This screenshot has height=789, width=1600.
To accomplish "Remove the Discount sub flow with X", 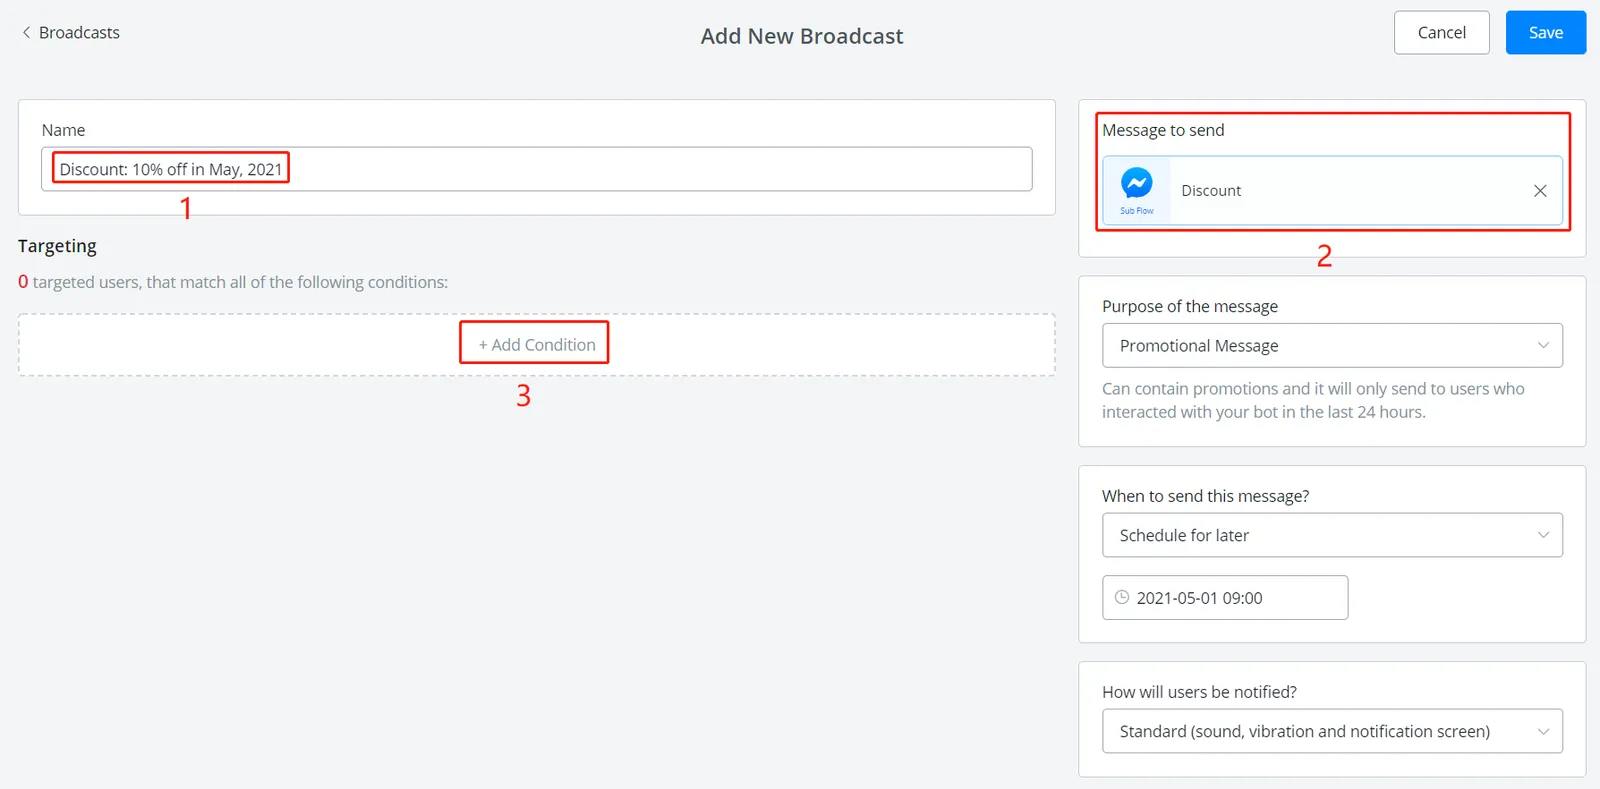I will pos(1540,191).
